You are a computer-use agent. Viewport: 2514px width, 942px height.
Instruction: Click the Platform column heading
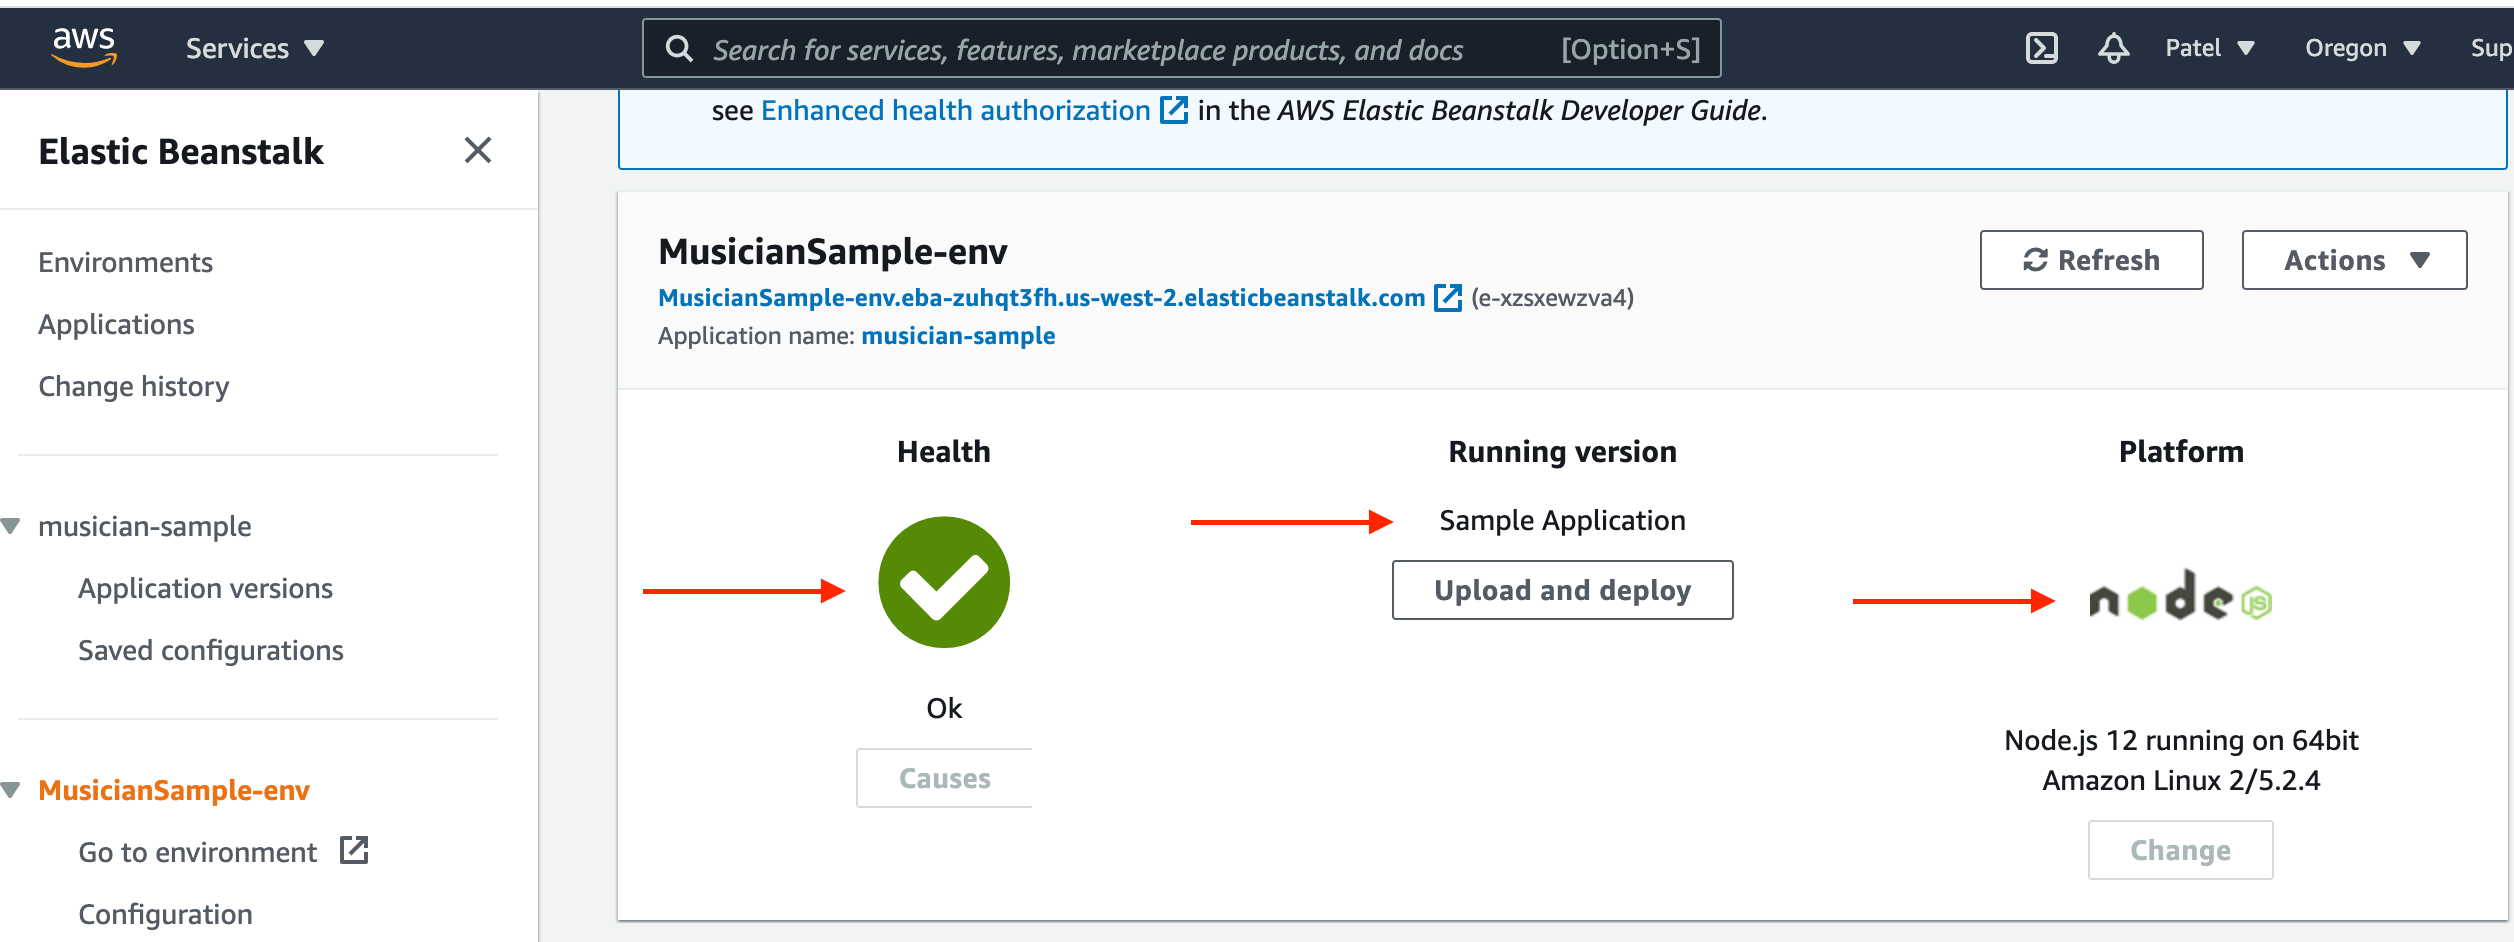tap(2181, 452)
